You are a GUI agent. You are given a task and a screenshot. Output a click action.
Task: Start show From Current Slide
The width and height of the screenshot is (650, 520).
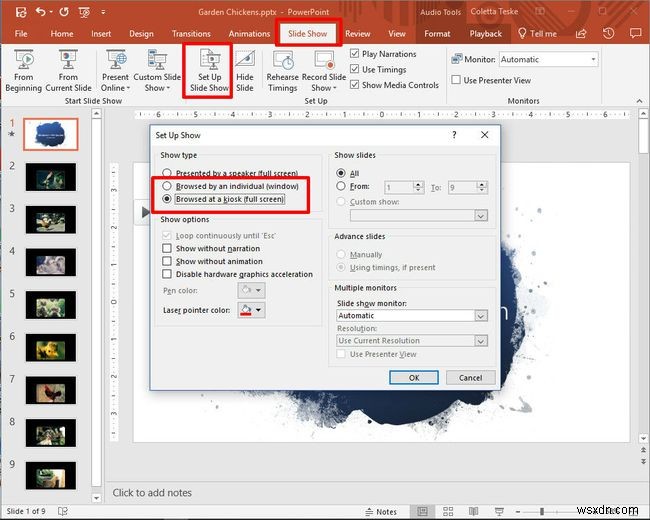68,70
